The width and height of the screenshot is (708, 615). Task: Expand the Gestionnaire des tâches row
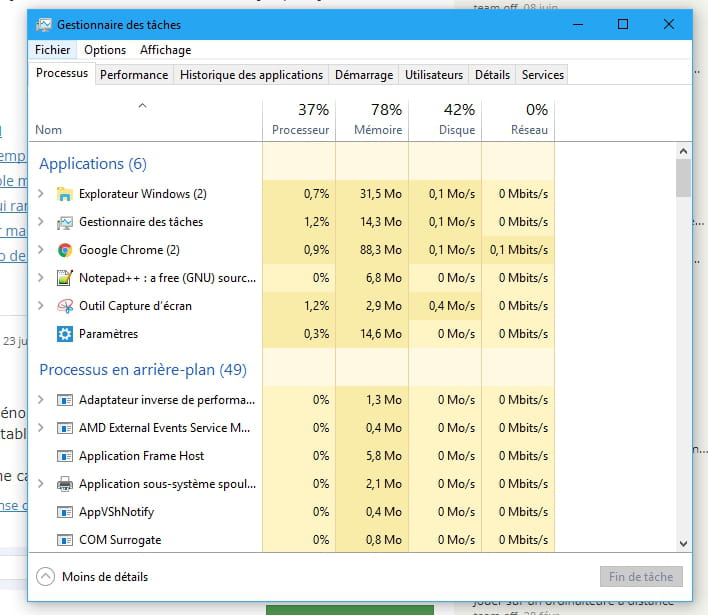tap(41, 222)
